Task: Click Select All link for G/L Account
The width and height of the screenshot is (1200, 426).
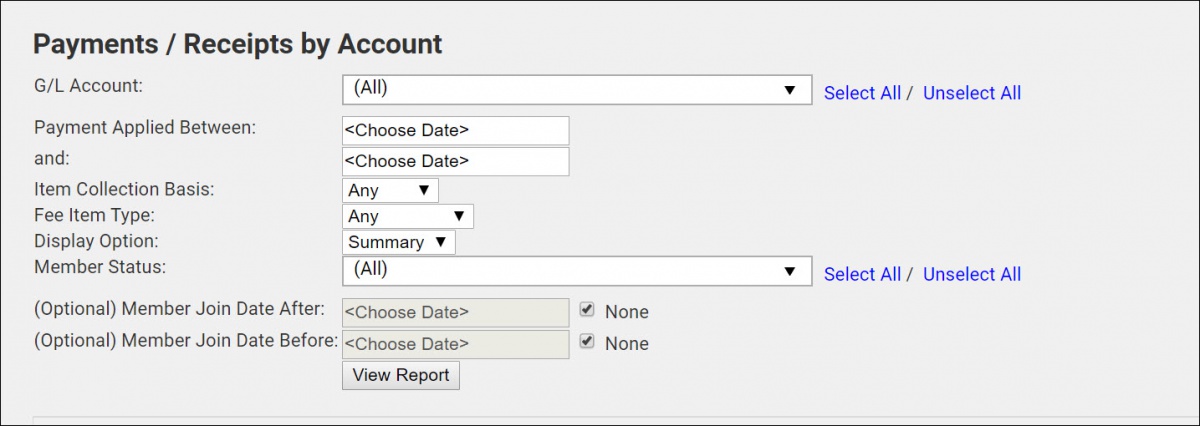Action: pyautogui.click(x=862, y=93)
